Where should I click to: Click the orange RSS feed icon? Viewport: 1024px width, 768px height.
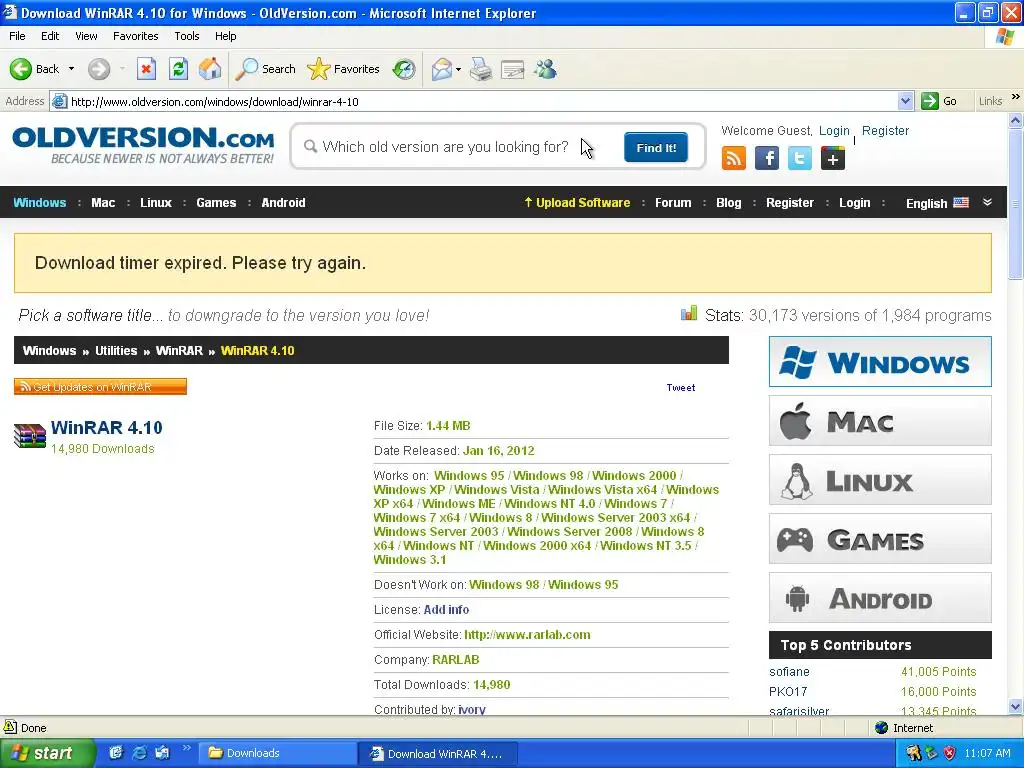point(733,158)
